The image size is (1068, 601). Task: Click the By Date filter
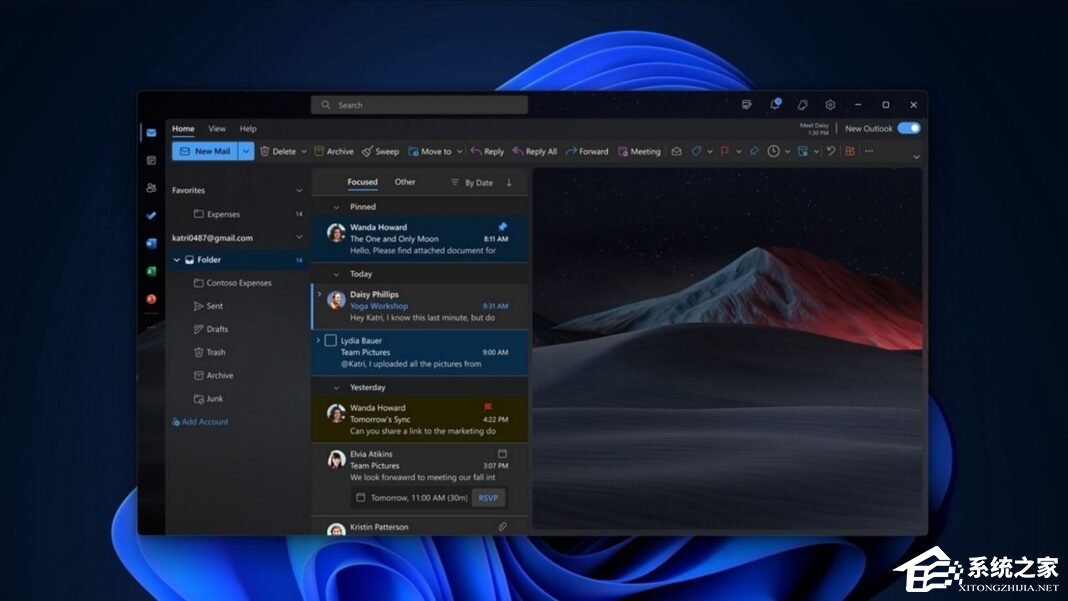(x=472, y=183)
